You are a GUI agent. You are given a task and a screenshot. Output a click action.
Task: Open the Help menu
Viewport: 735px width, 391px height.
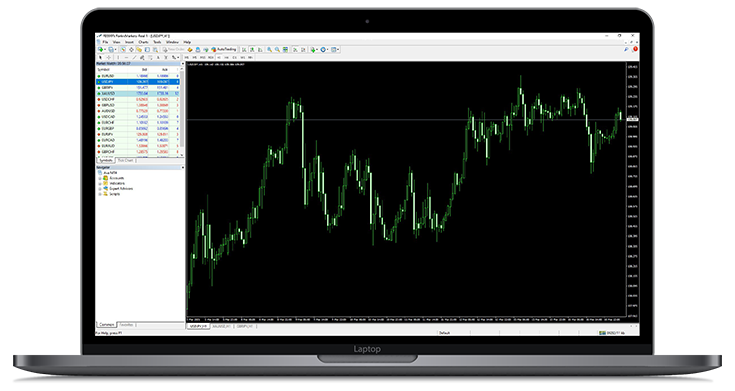187,42
